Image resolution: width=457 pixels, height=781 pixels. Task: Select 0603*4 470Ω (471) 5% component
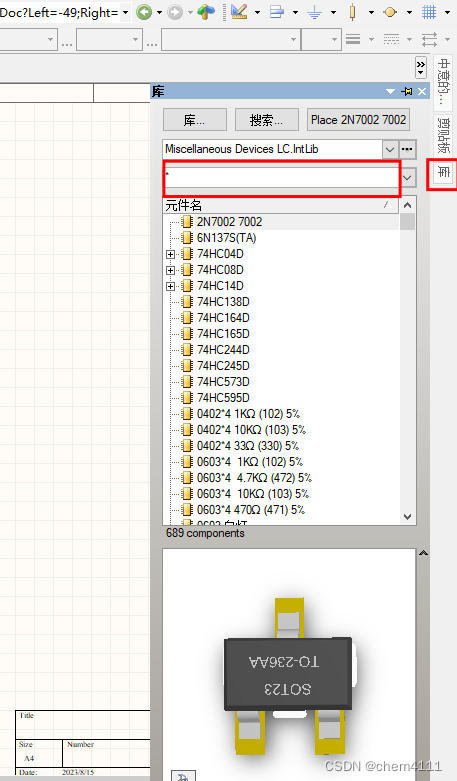(x=251, y=510)
